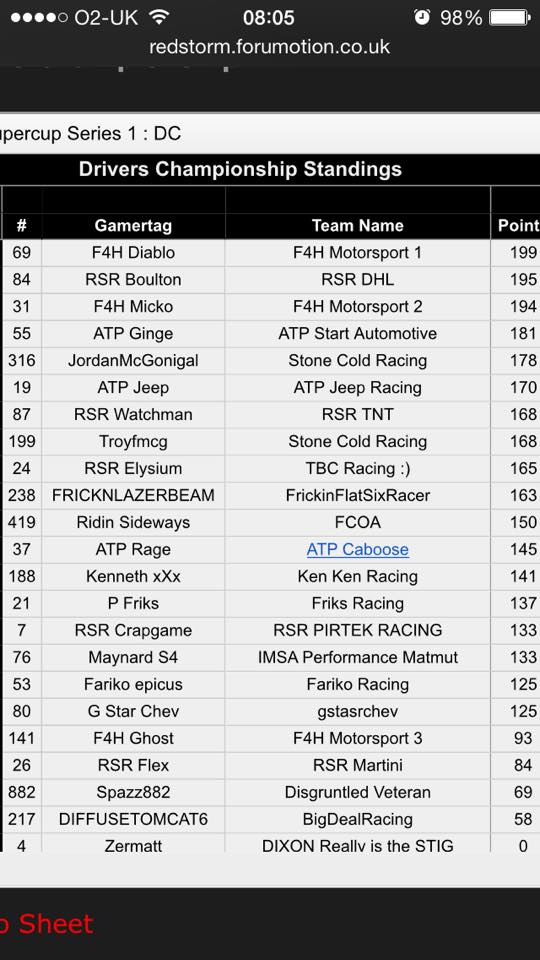Screen dimensions: 540x960
Task: Tap the alarm clock status icon
Action: pyautogui.click(x=422, y=17)
